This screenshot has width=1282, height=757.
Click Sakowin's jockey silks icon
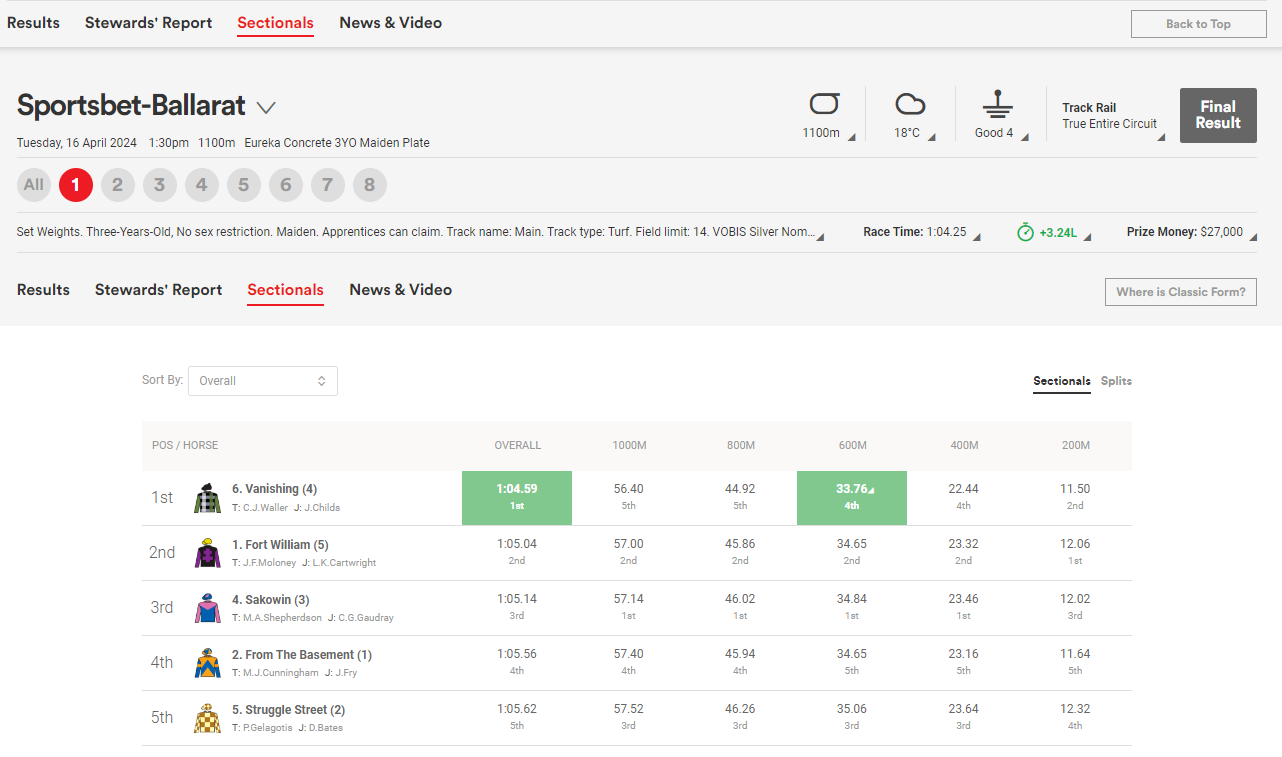click(x=208, y=608)
